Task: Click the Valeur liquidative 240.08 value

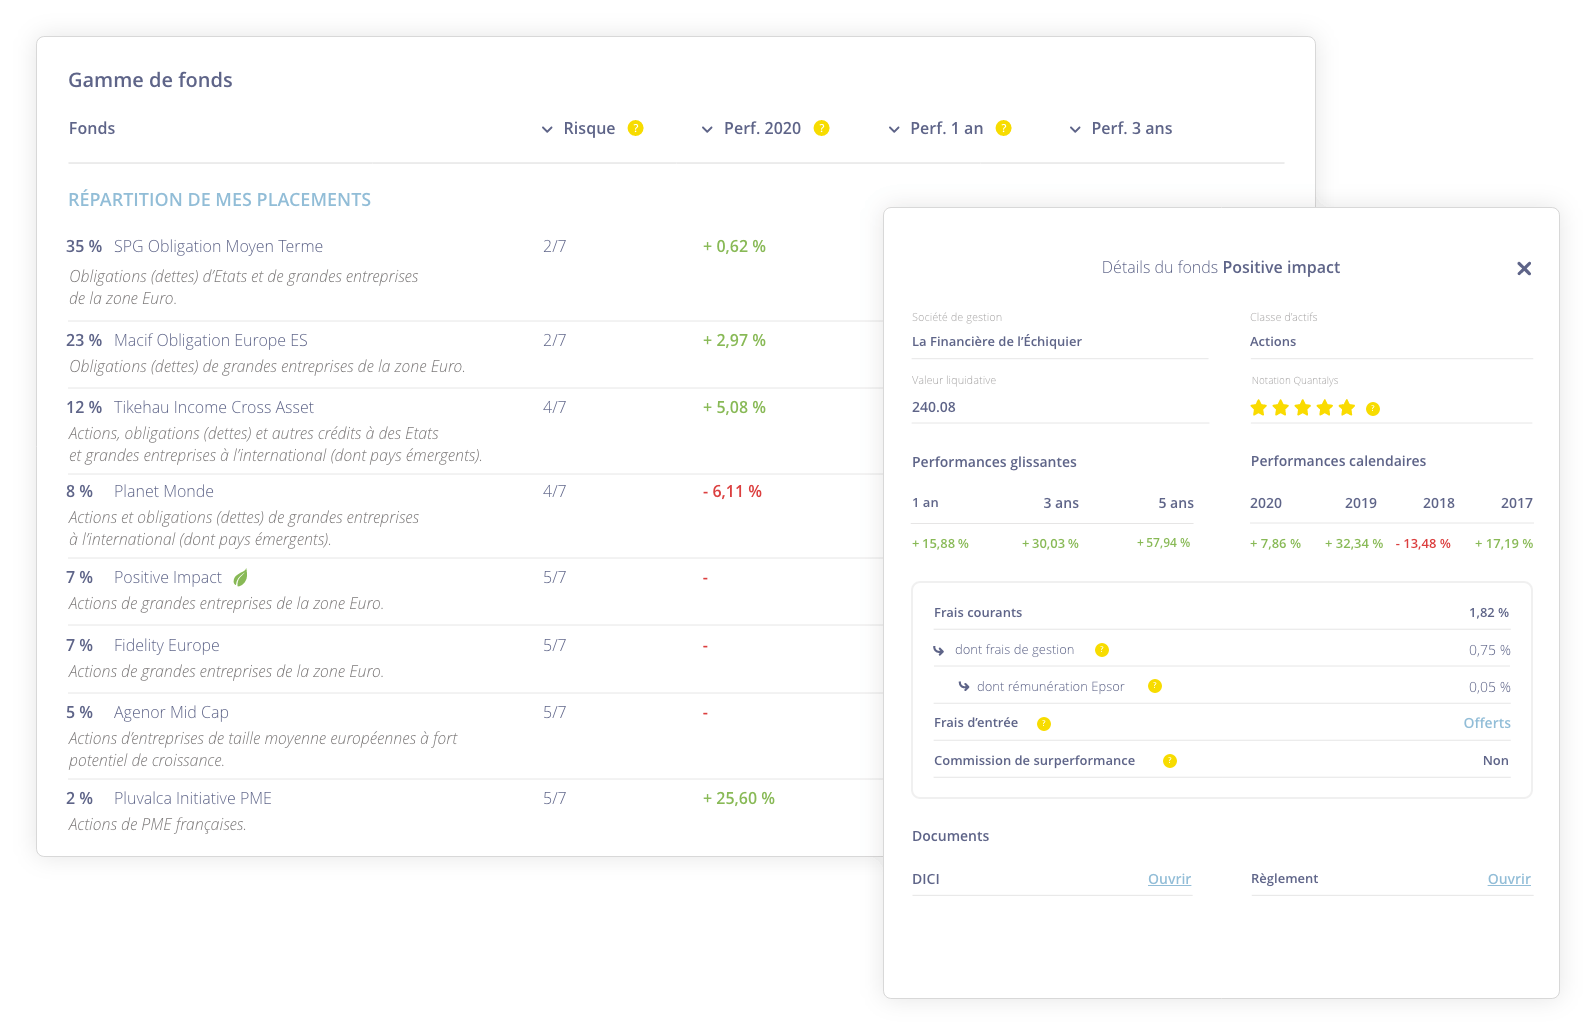Action: [934, 407]
